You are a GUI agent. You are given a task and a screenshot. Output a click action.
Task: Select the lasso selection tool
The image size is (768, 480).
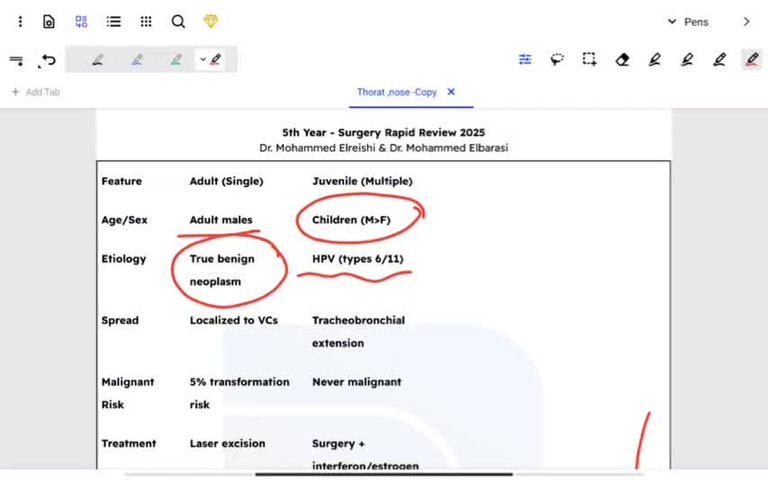pyautogui.click(x=557, y=60)
